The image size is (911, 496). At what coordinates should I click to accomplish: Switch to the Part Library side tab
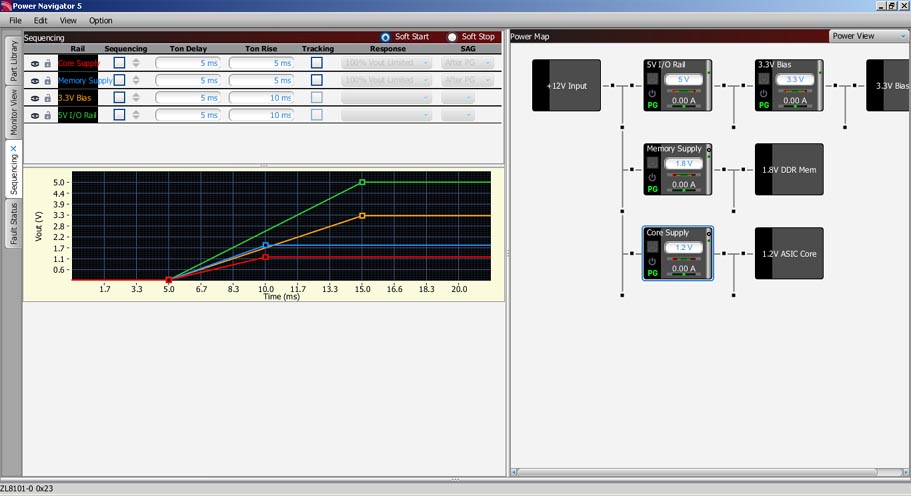(x=13, y=61)
